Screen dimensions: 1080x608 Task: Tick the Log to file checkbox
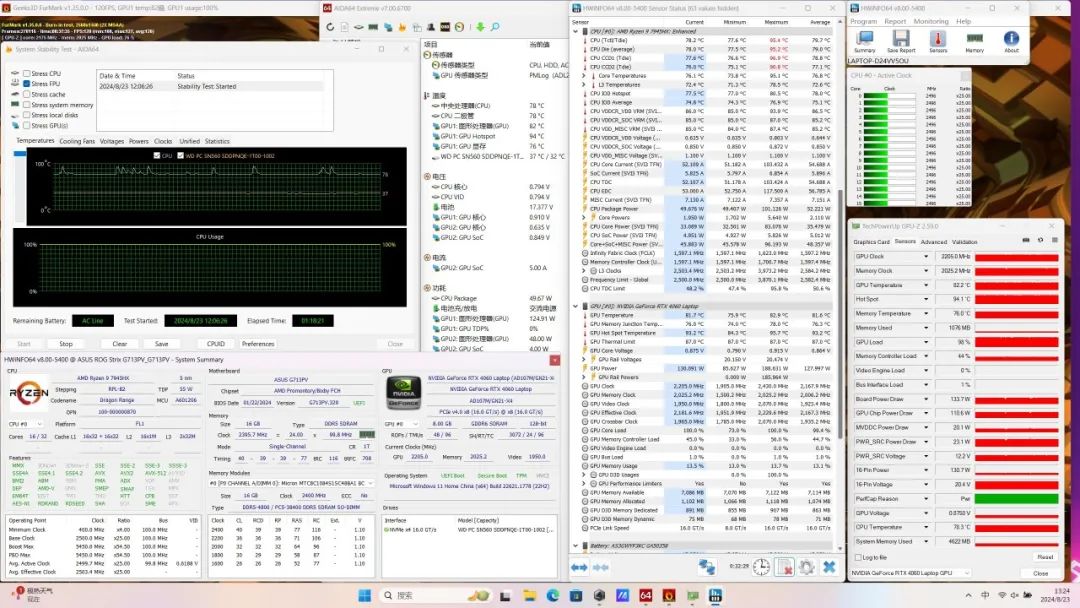pos(857,557)
